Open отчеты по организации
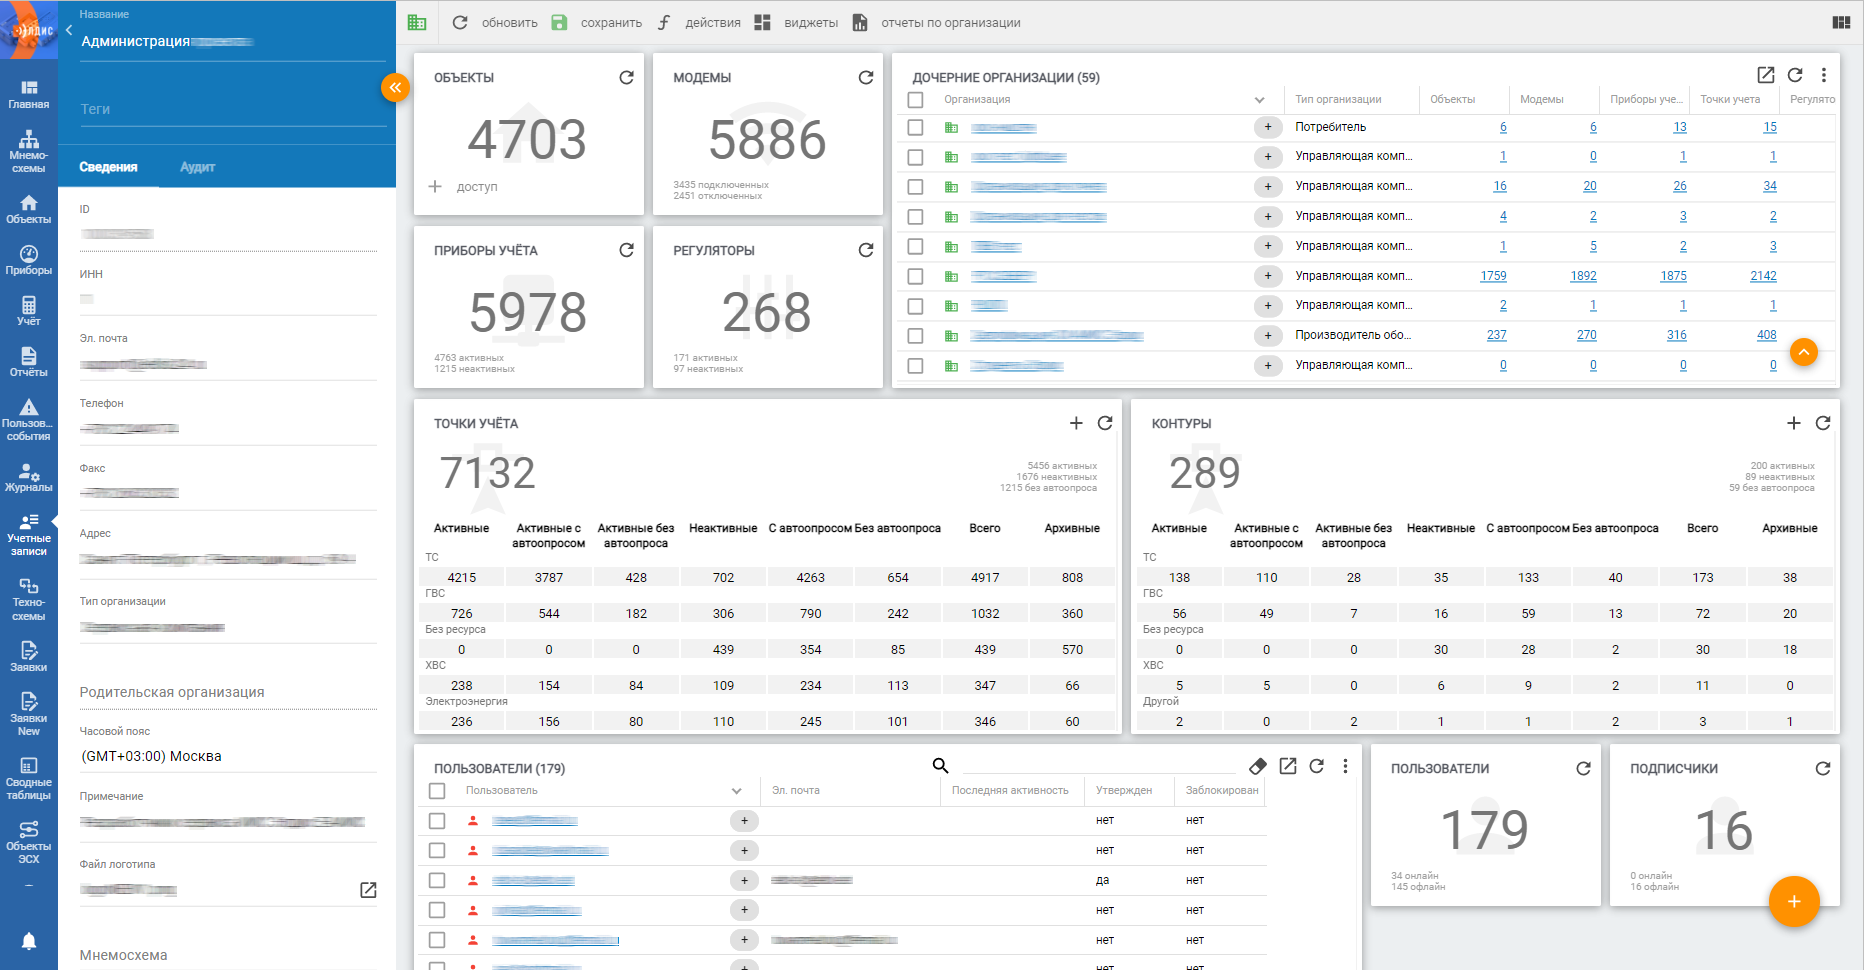Viewport: 1864px width, 970px height. click(x=937, y=22)
